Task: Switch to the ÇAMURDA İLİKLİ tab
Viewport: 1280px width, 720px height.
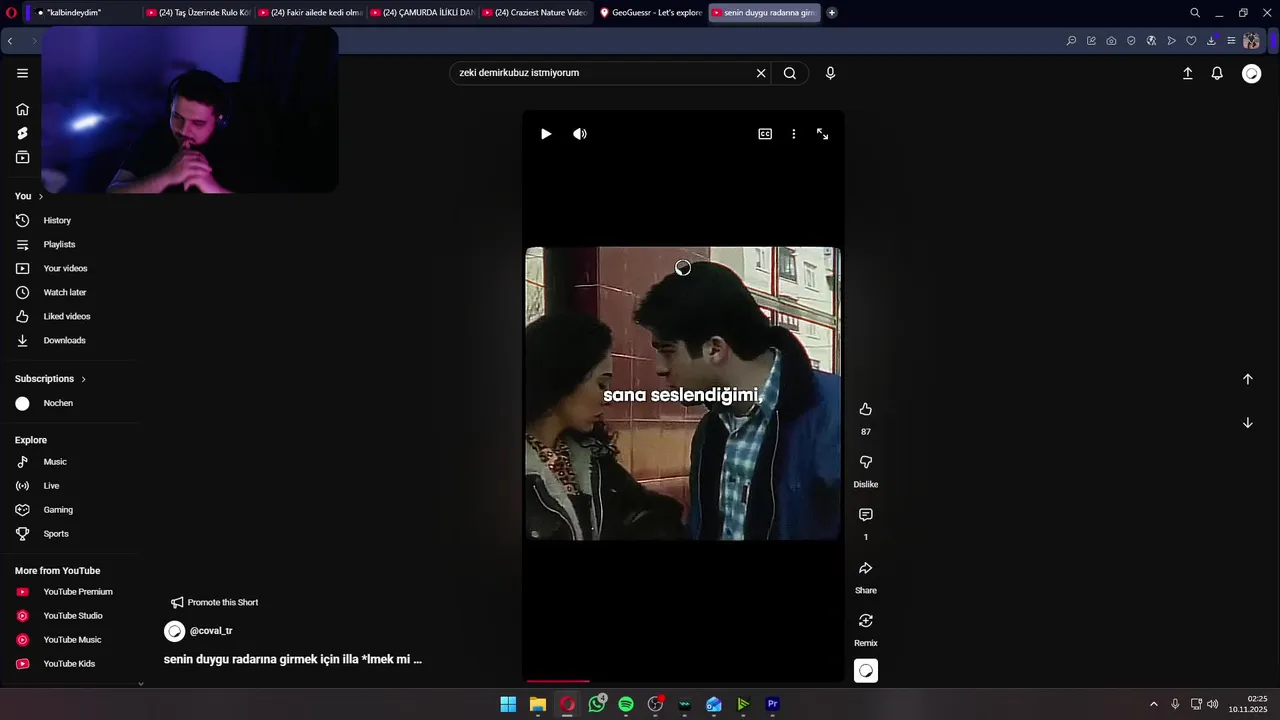Action: click(x=421, y=13)
